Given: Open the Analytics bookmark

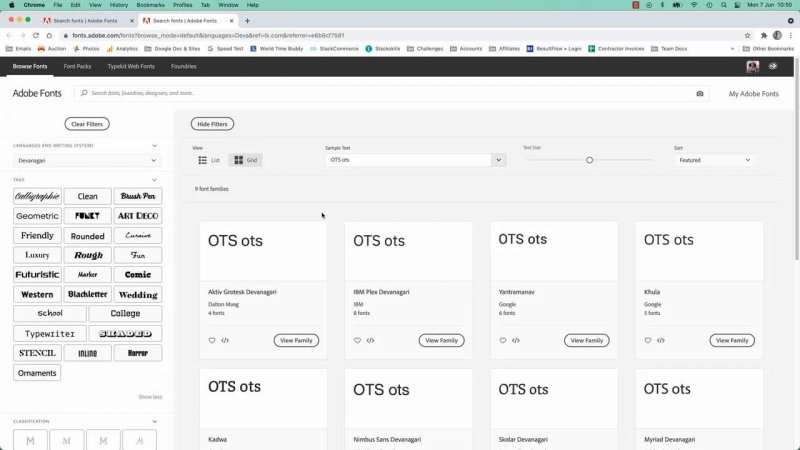Looking at the screenshot, I should 122,49.
